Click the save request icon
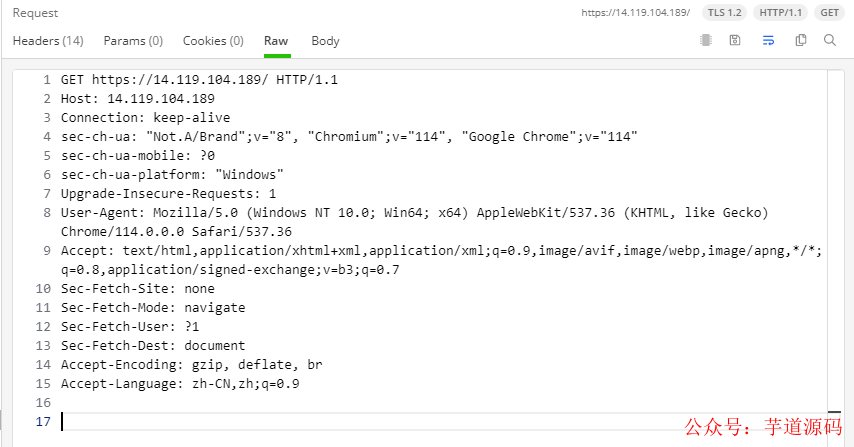This screenshot has width=854, height=447. click(735, 40)
